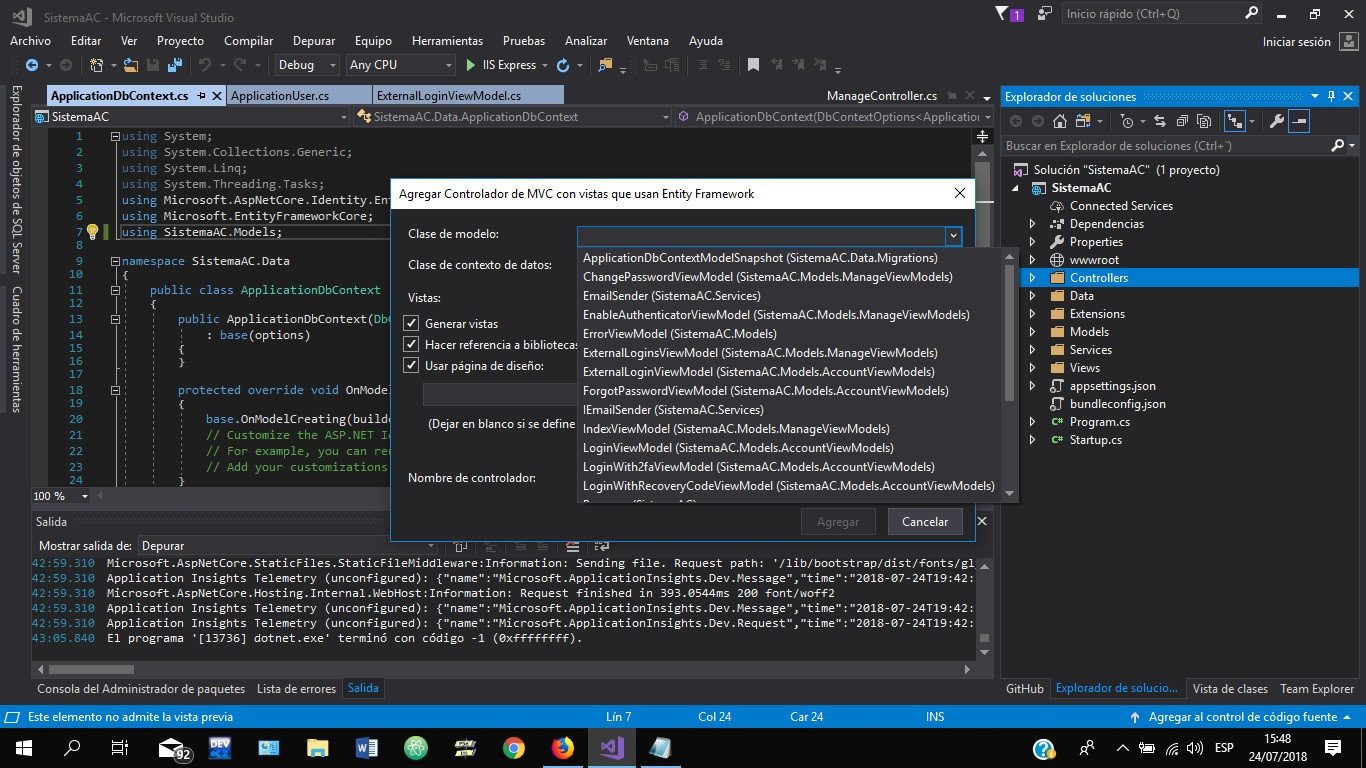Image resolution: width=1366 pixels, height=768 pixels.
Task: Click the bookmark icon in toolbar
Action: point(753,65)
